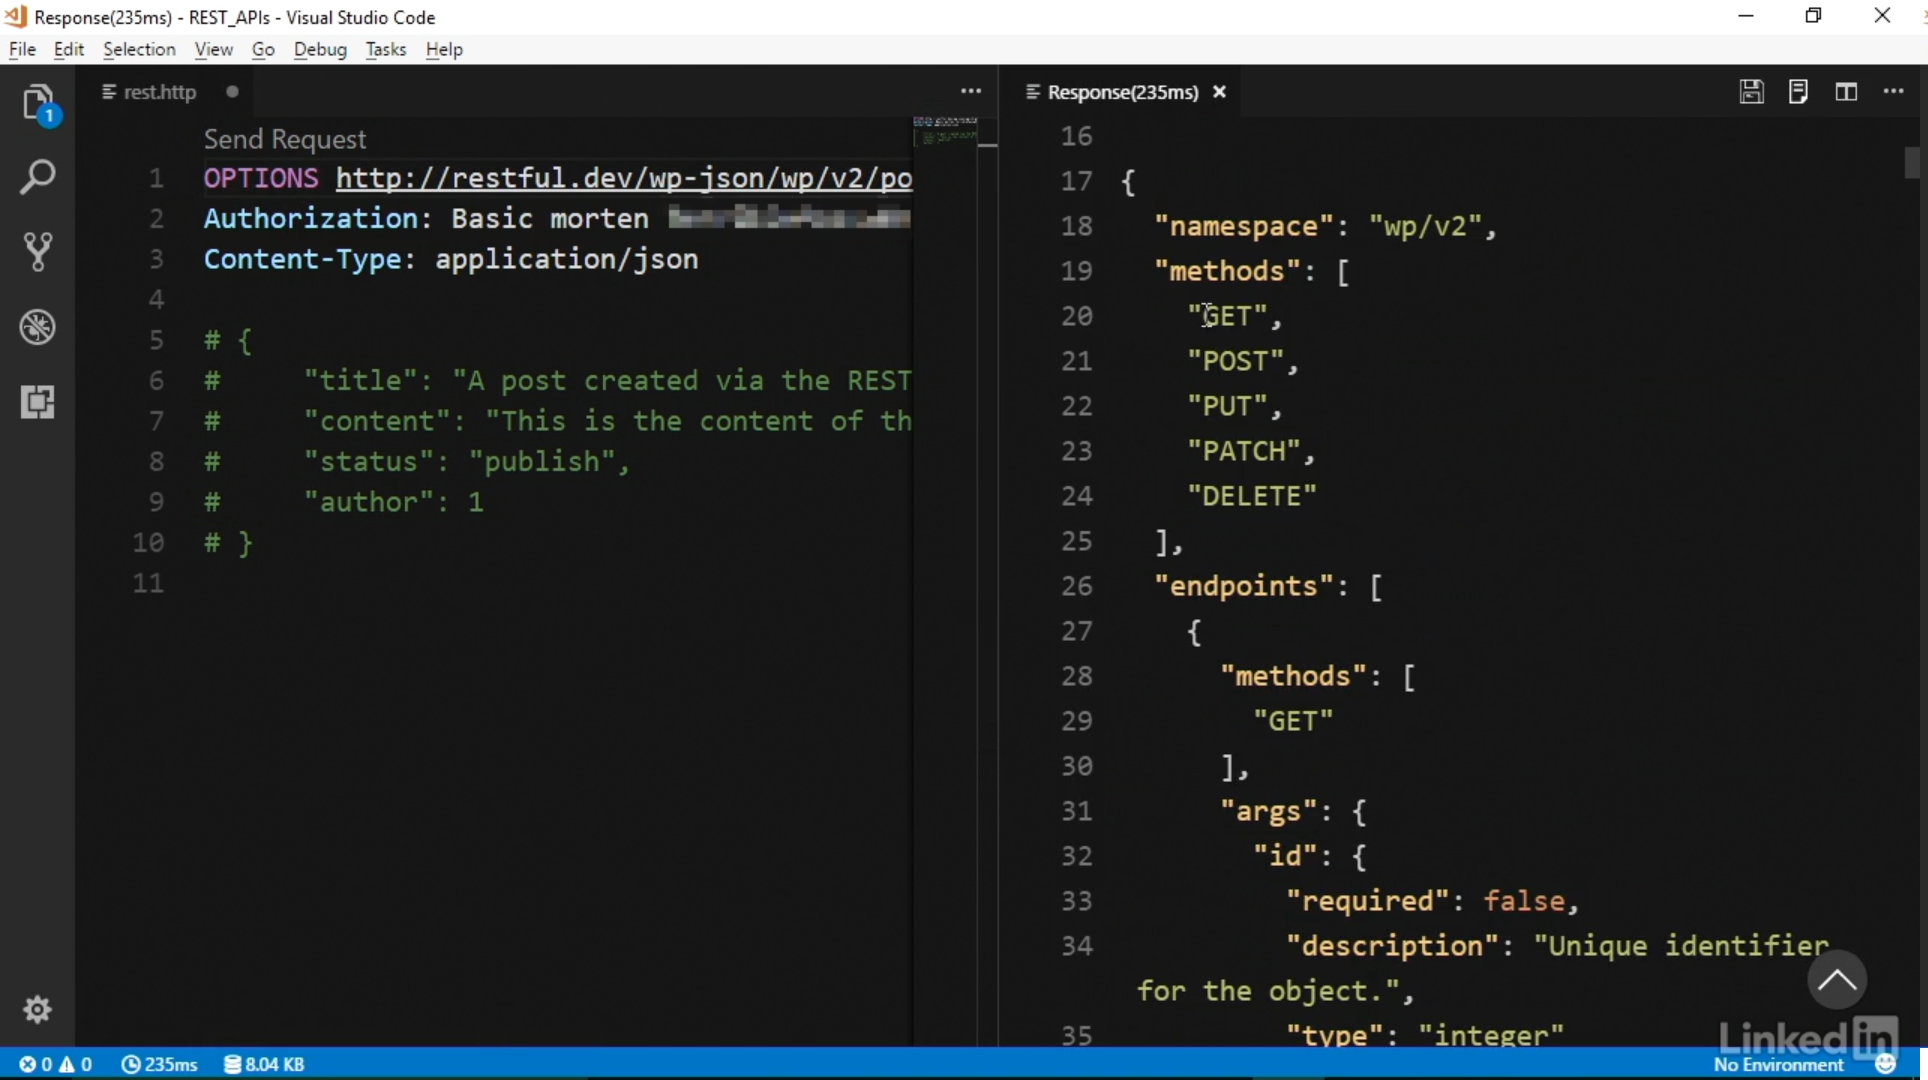
Task: Click the "title" comment line in rest.http
Action: coord(557,381)
